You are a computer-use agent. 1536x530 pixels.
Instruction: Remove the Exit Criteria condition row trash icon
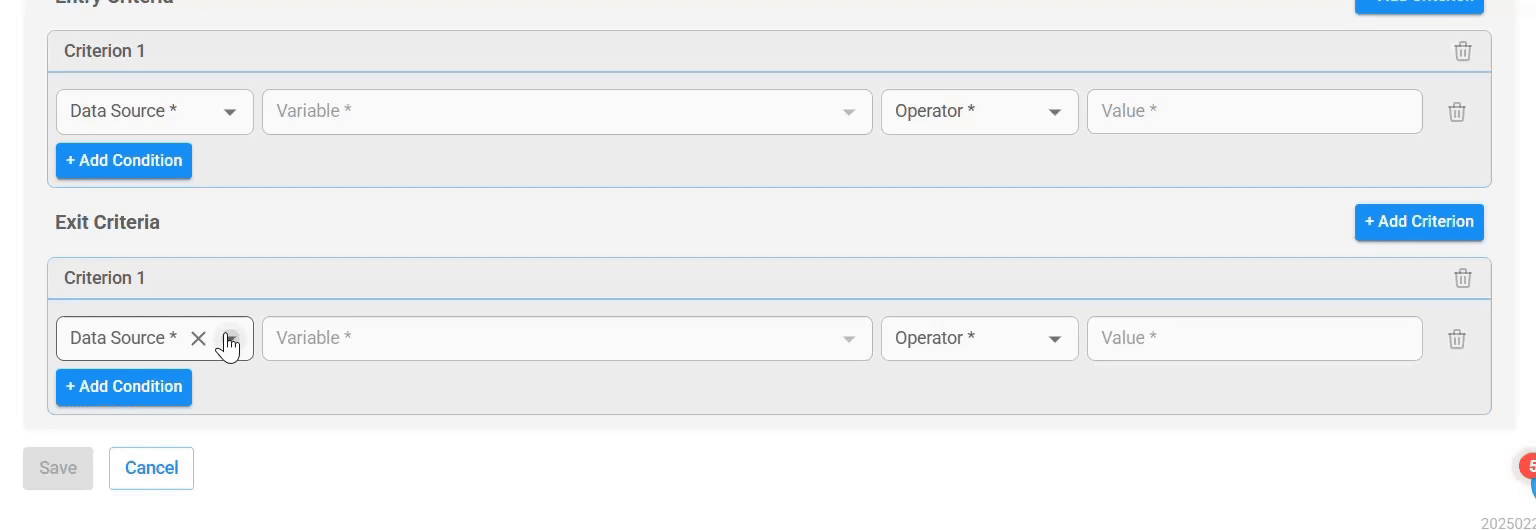1456,339
